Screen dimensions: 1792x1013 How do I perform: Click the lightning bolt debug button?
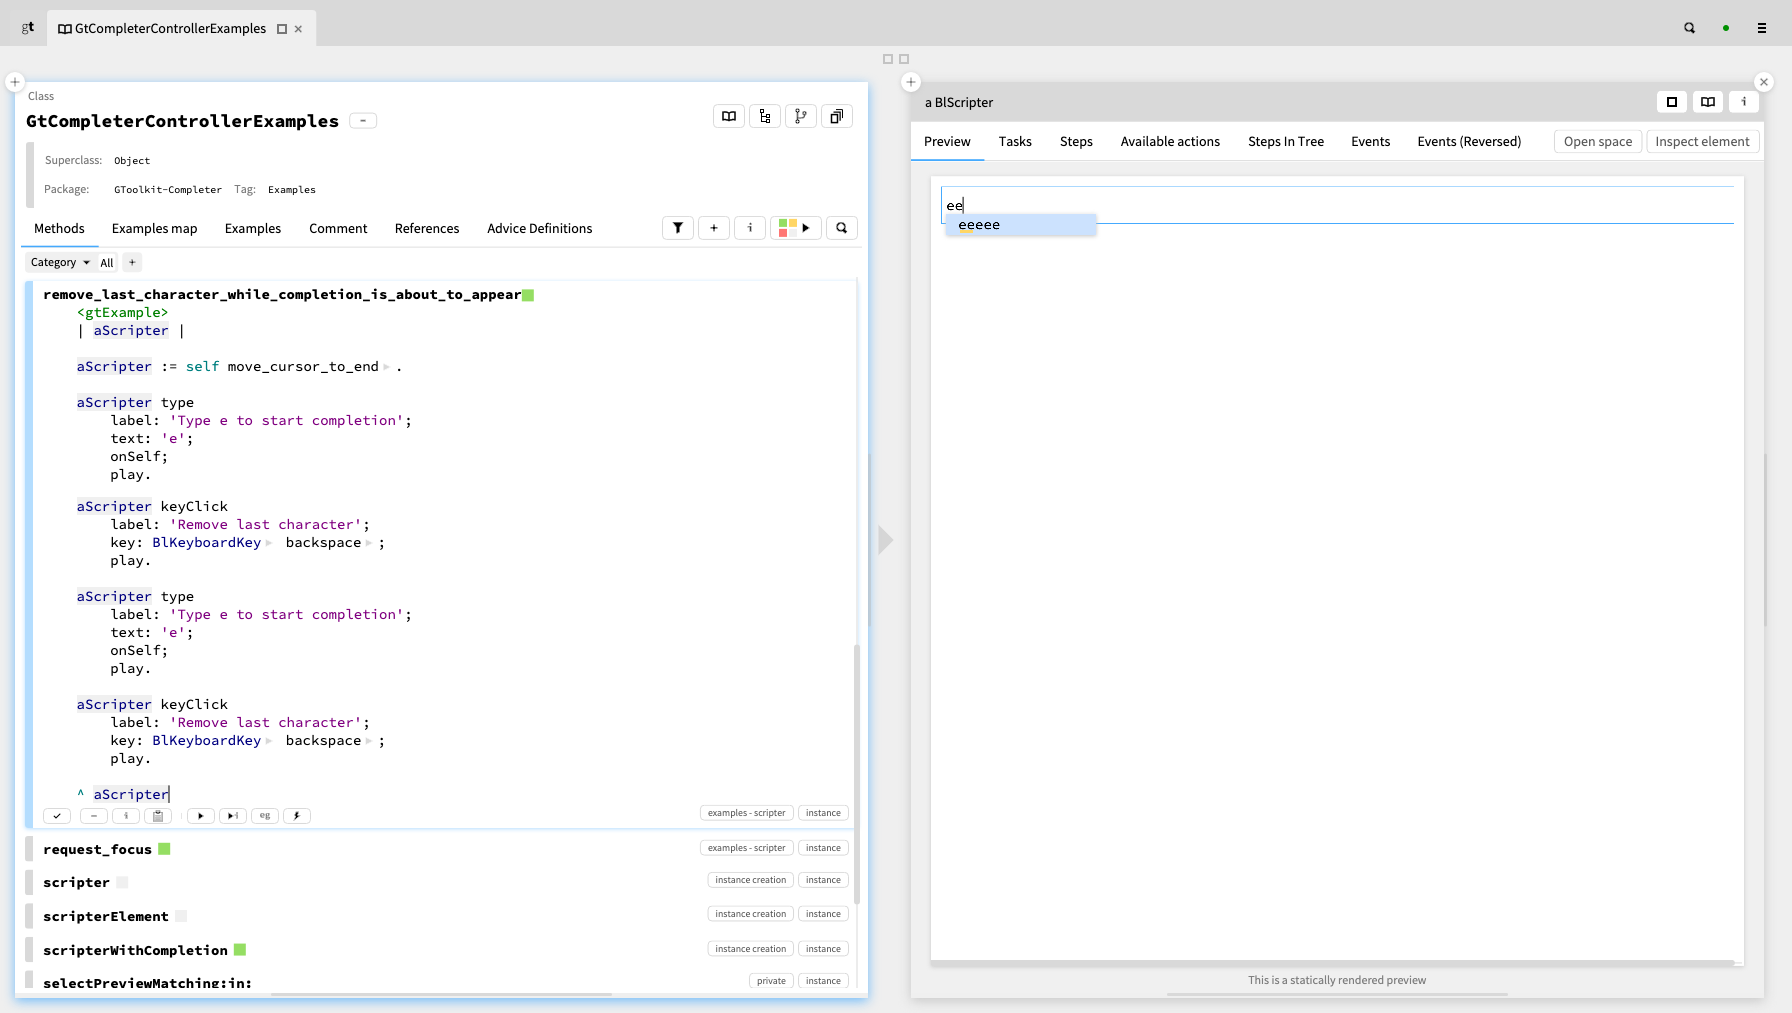(x=297, y=816)
